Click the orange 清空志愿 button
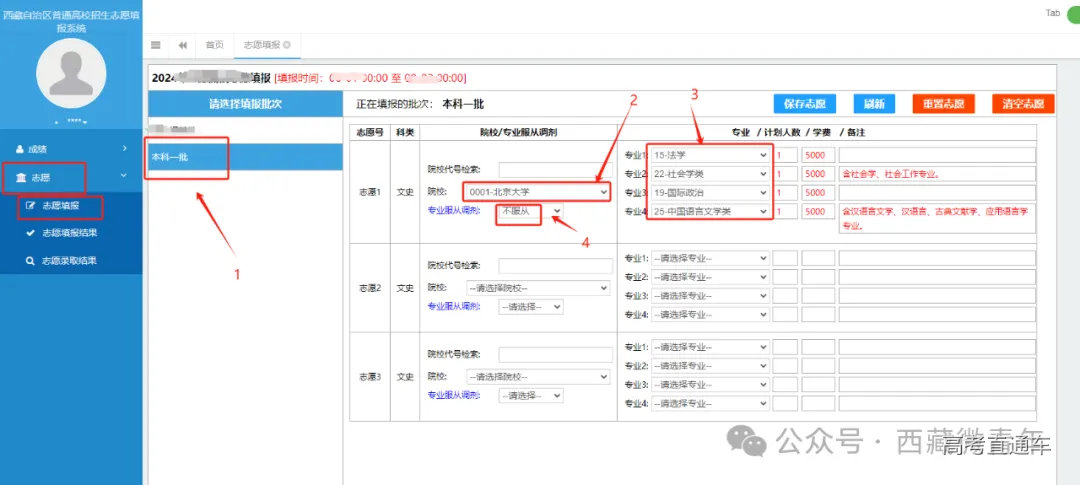 (x=1023, y=104)
